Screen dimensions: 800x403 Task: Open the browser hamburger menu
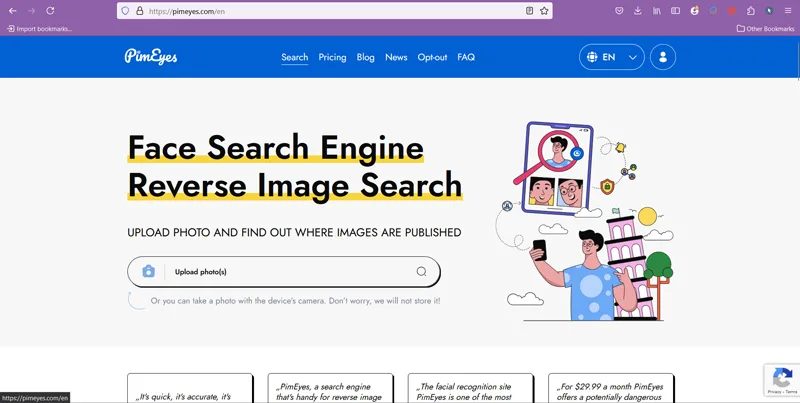[x=788, y=11]
